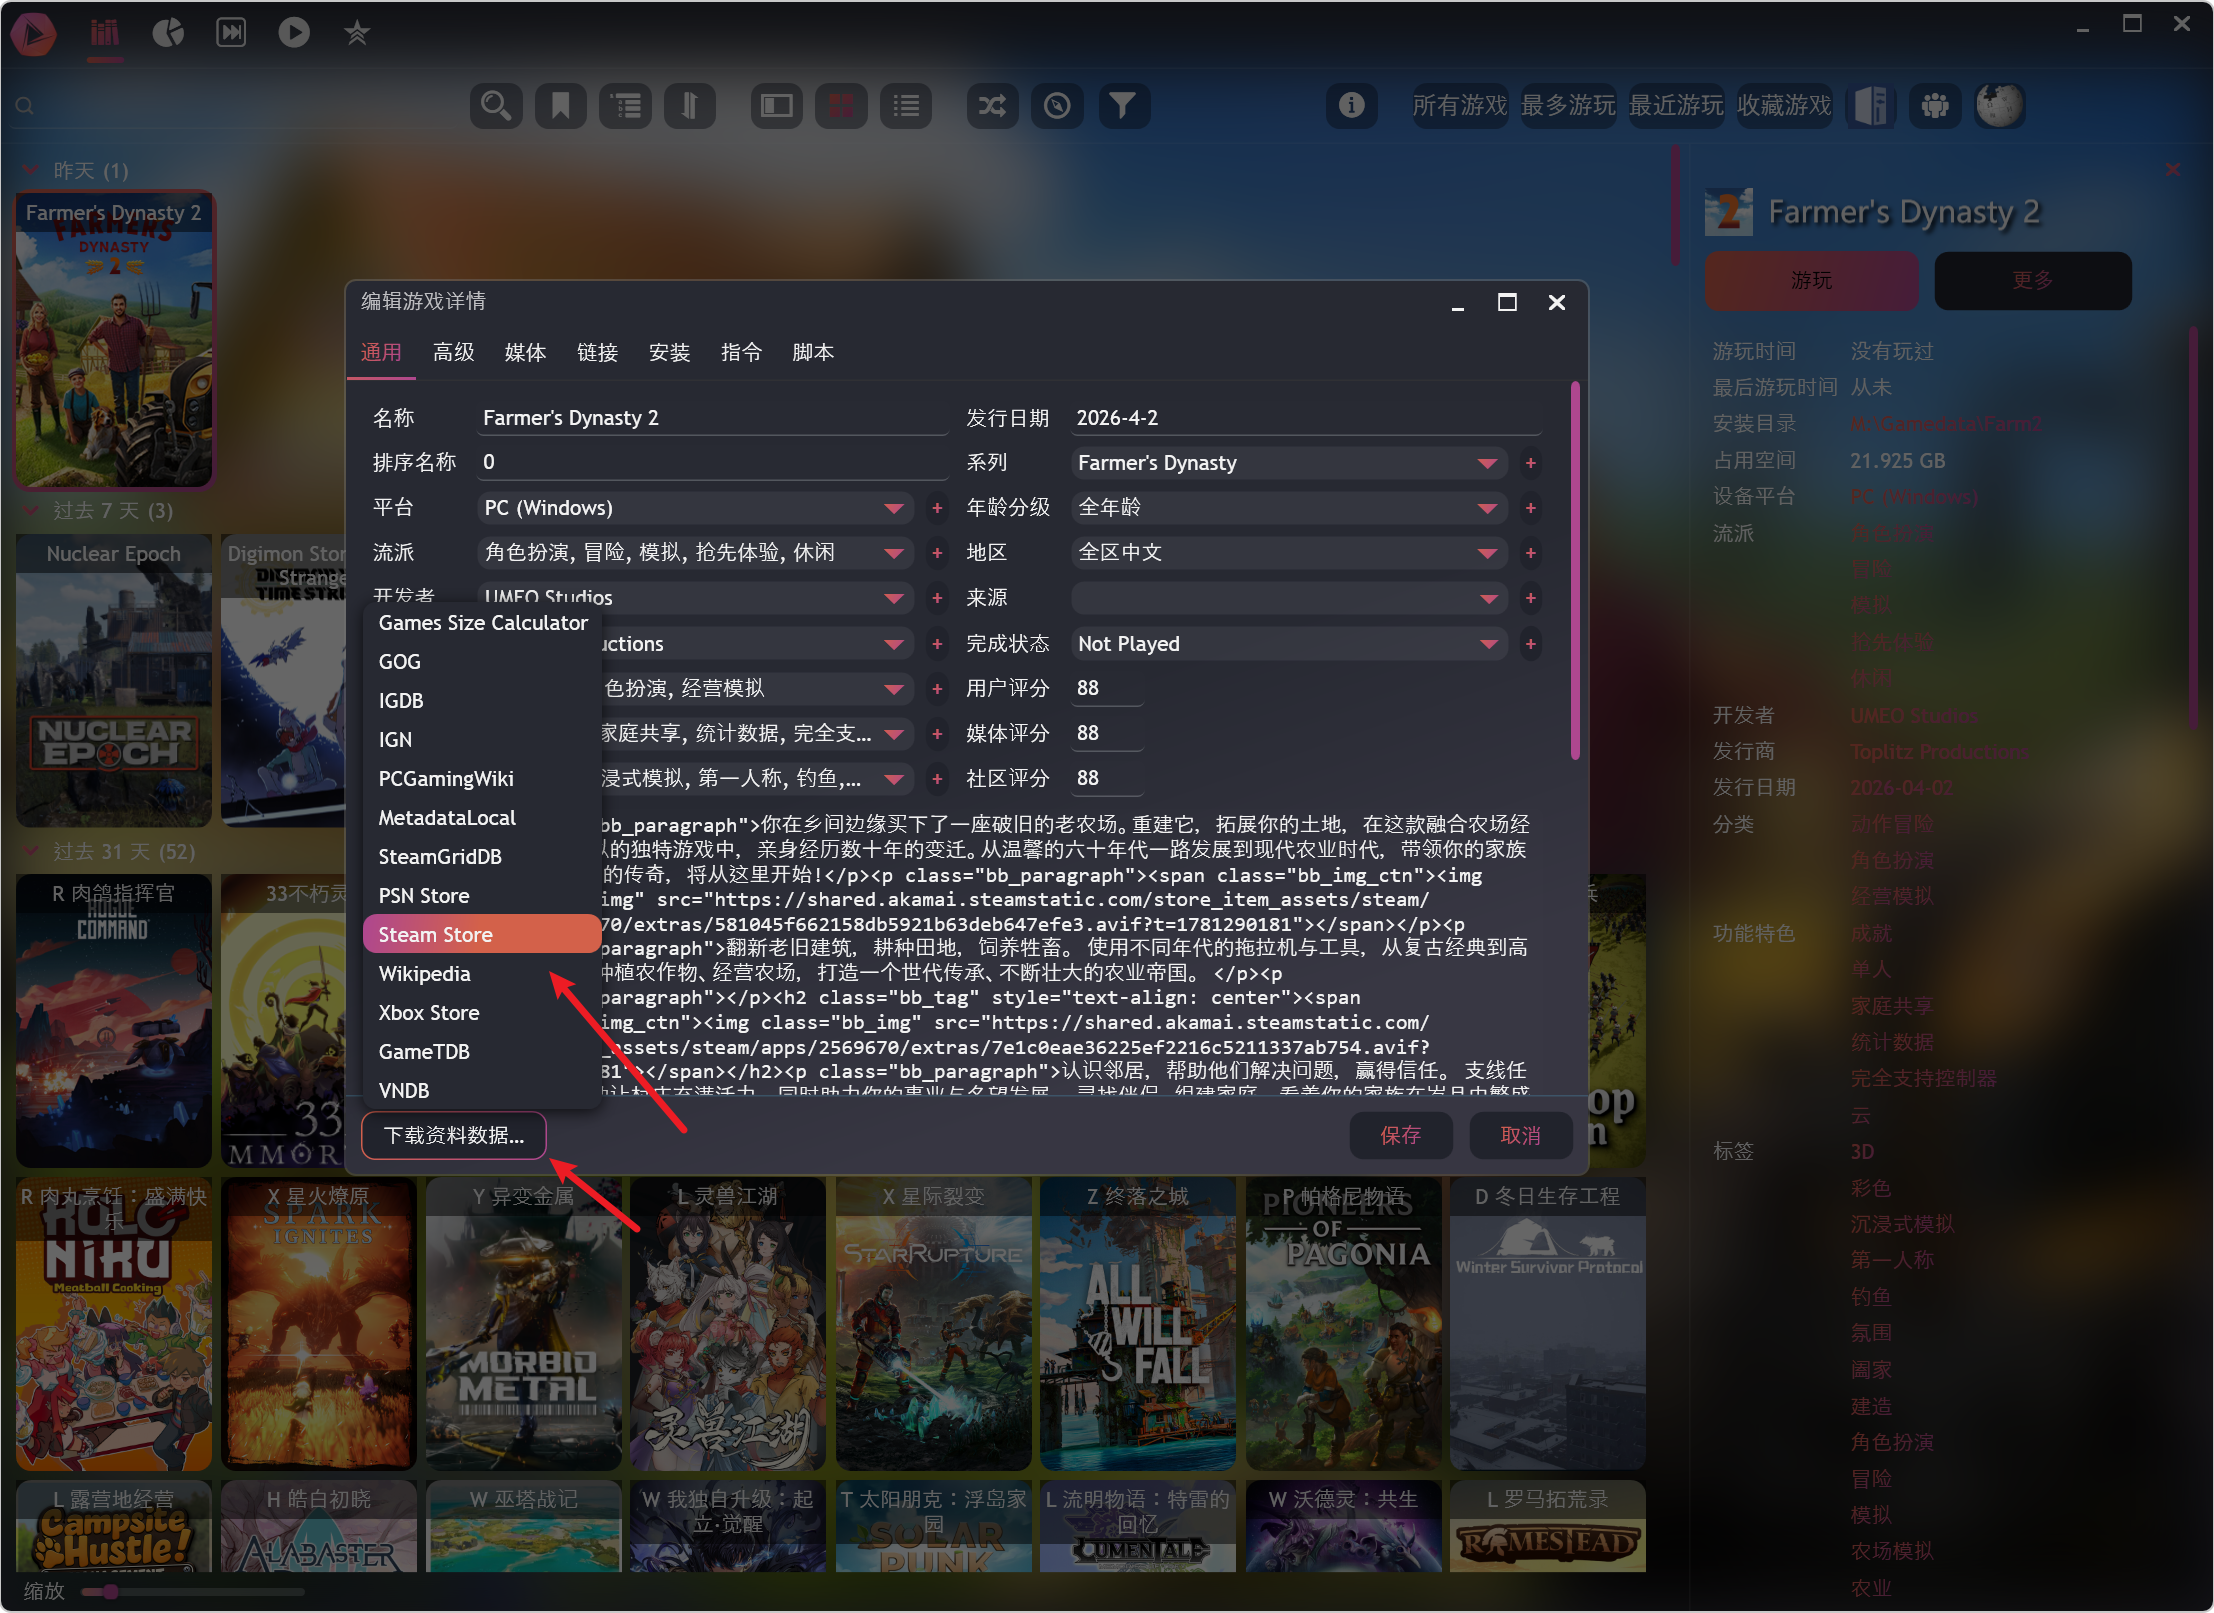Choose Wikipedia from metadata source menu

(x=482, y=974)
